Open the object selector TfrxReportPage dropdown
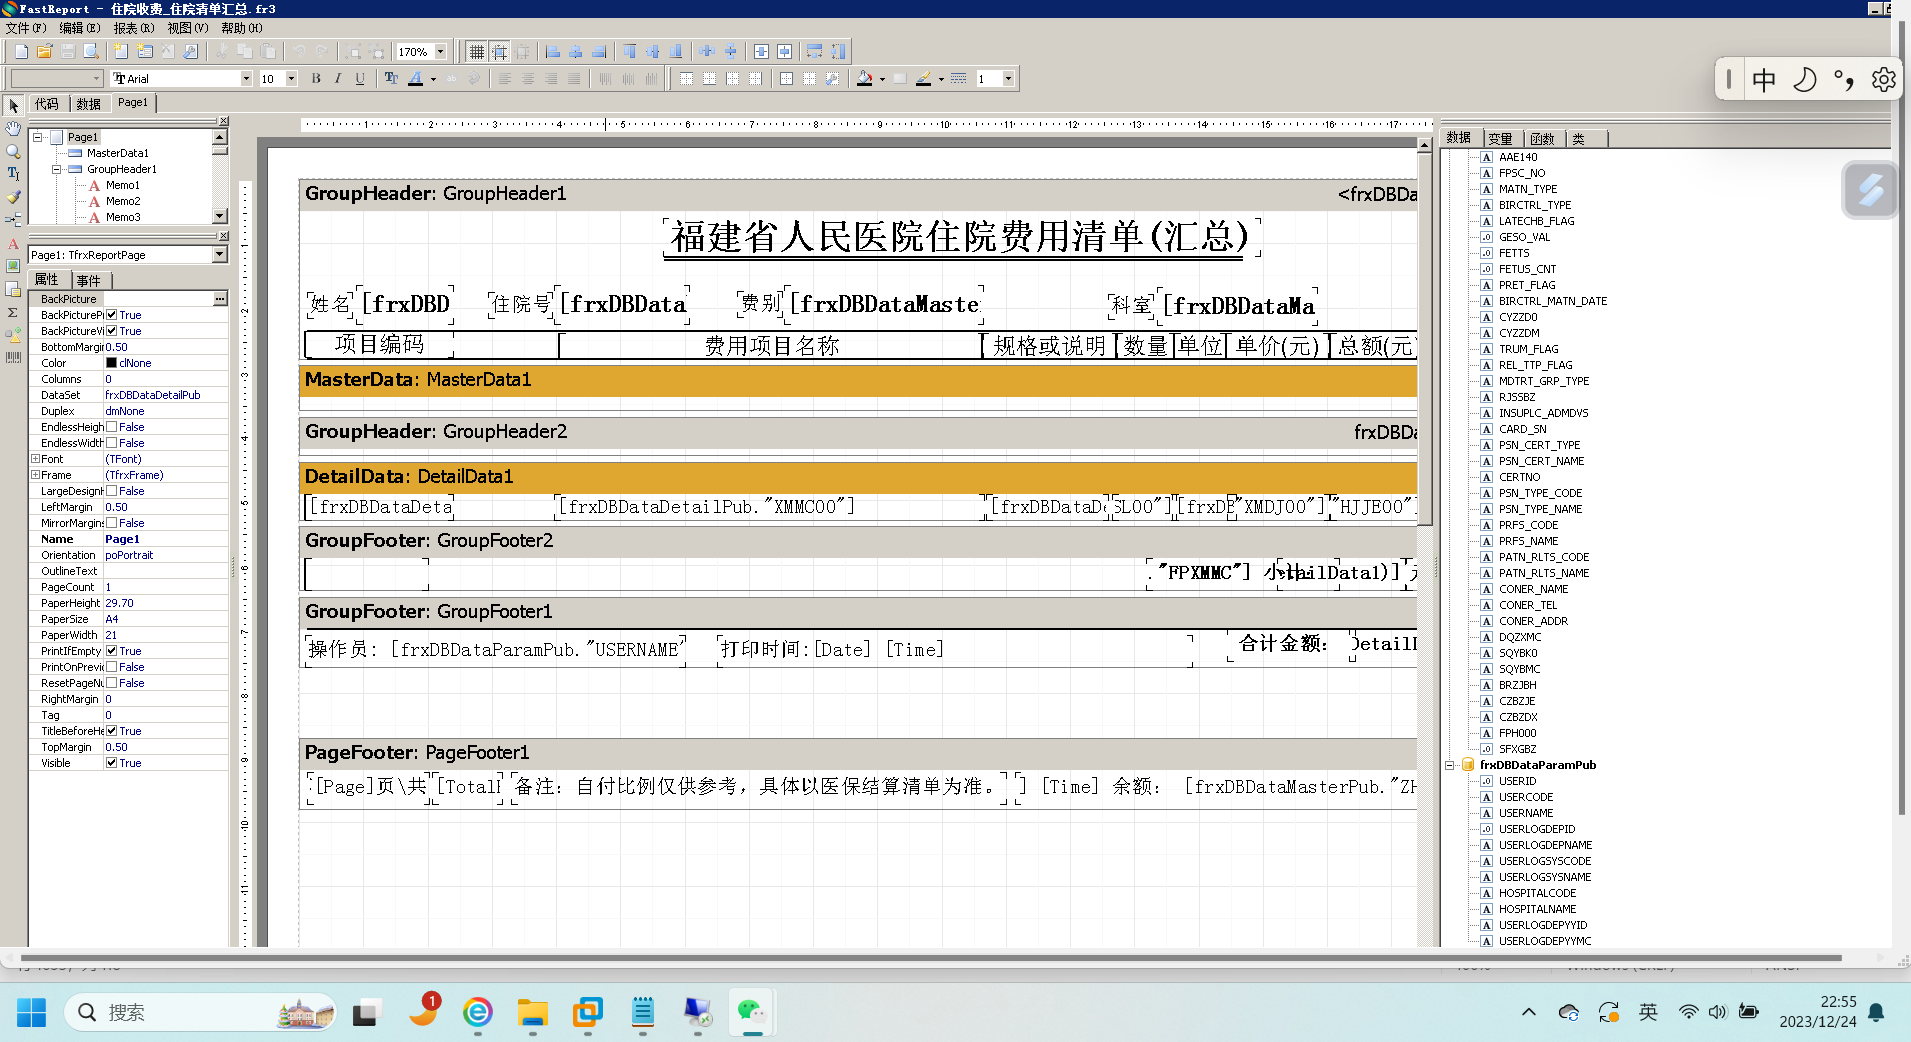This screenshot has width=1911, height=1042. pos(220,255)
